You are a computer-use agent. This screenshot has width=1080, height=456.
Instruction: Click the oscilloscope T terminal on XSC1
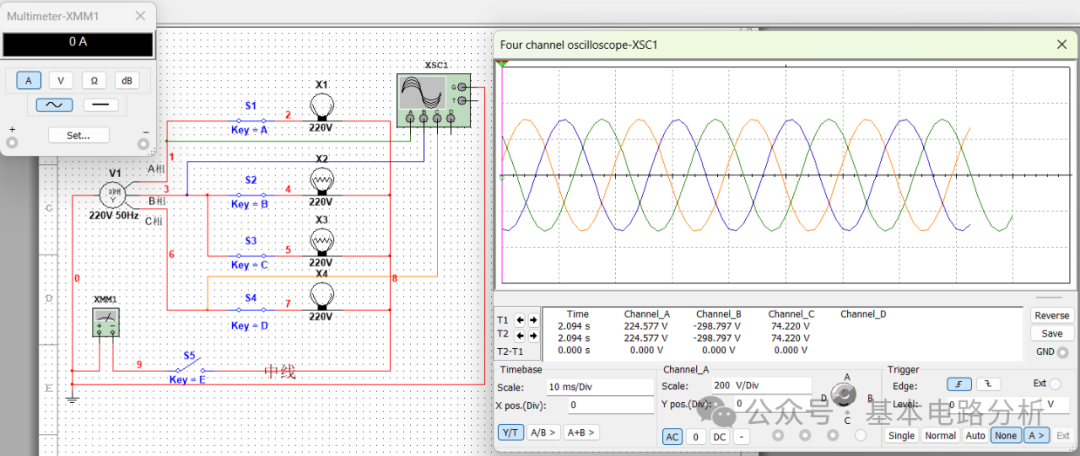[x=461, y=101]
